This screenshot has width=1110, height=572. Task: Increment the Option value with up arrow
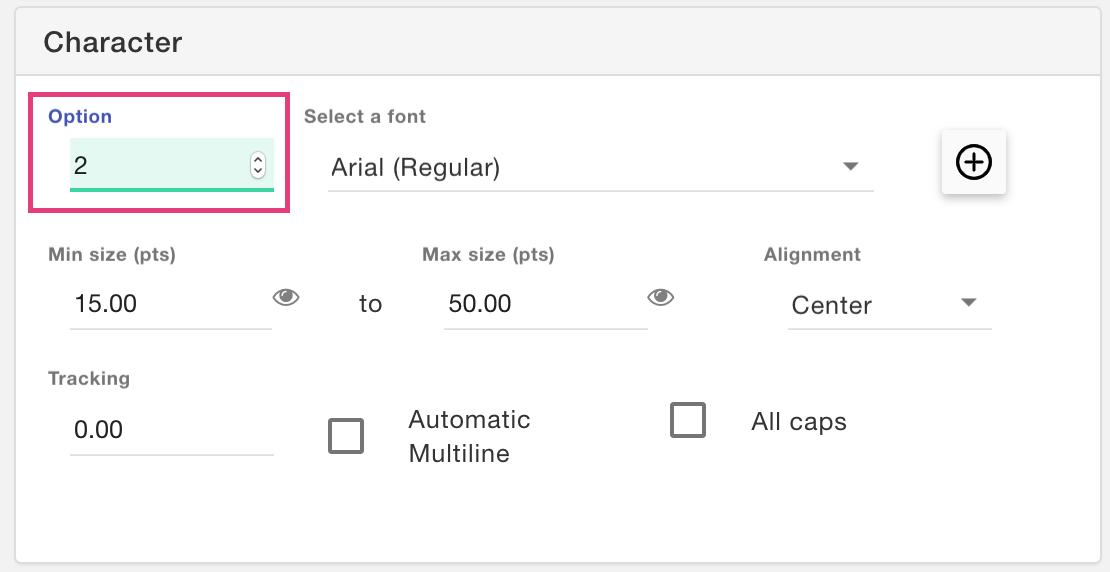pyautogui.click(x=258, y=159)
